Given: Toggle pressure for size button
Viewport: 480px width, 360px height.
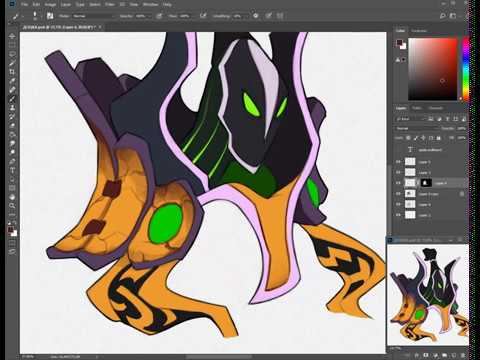Looking at the screenshot, I should [269, 16].
